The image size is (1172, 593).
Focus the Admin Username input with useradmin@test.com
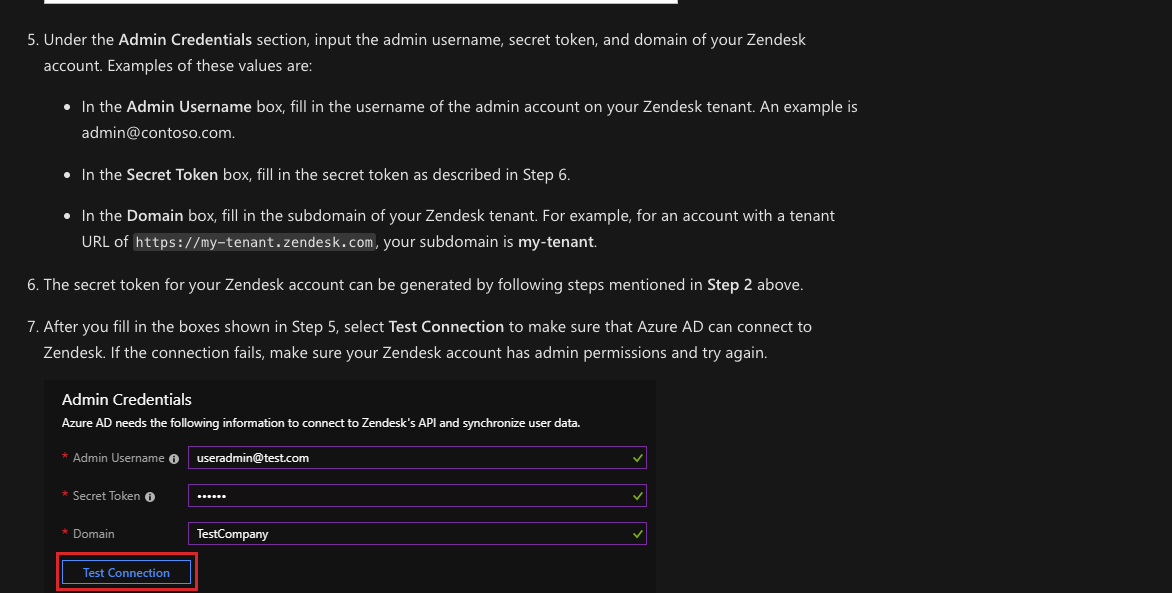point(400,458)
